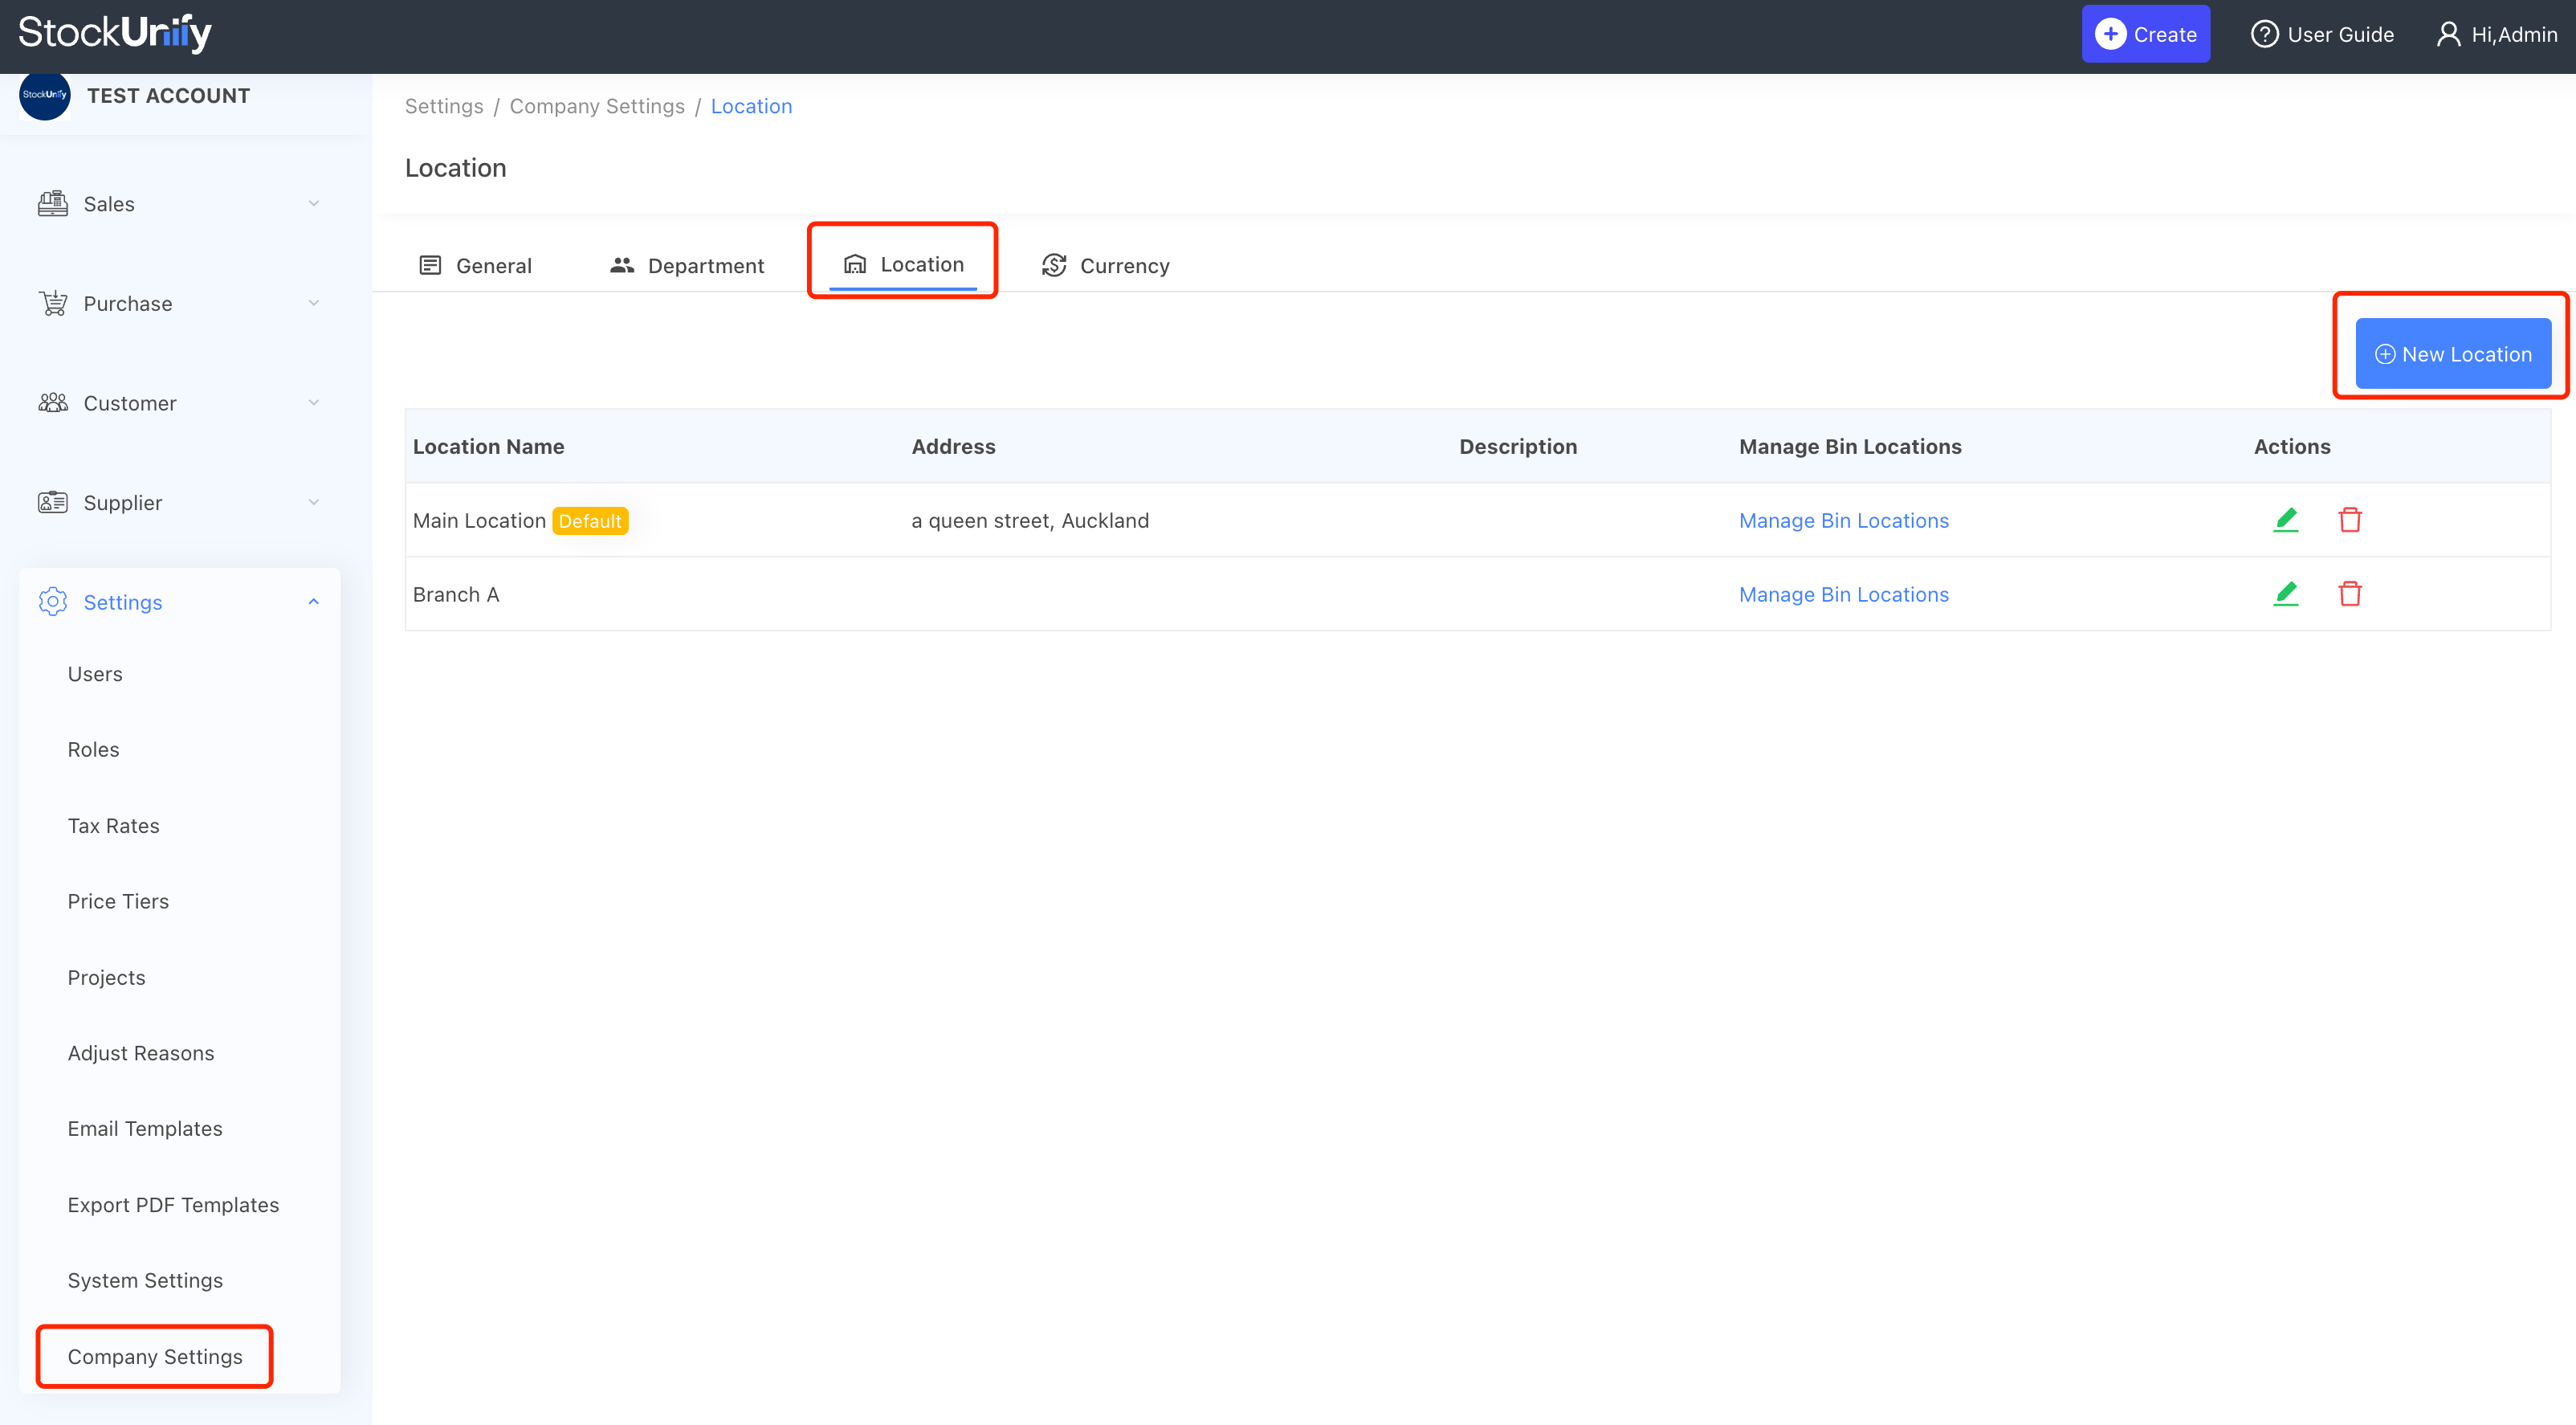Click the StockUnify logo
Screen dimensions: 2576x1425
(115, 33)
